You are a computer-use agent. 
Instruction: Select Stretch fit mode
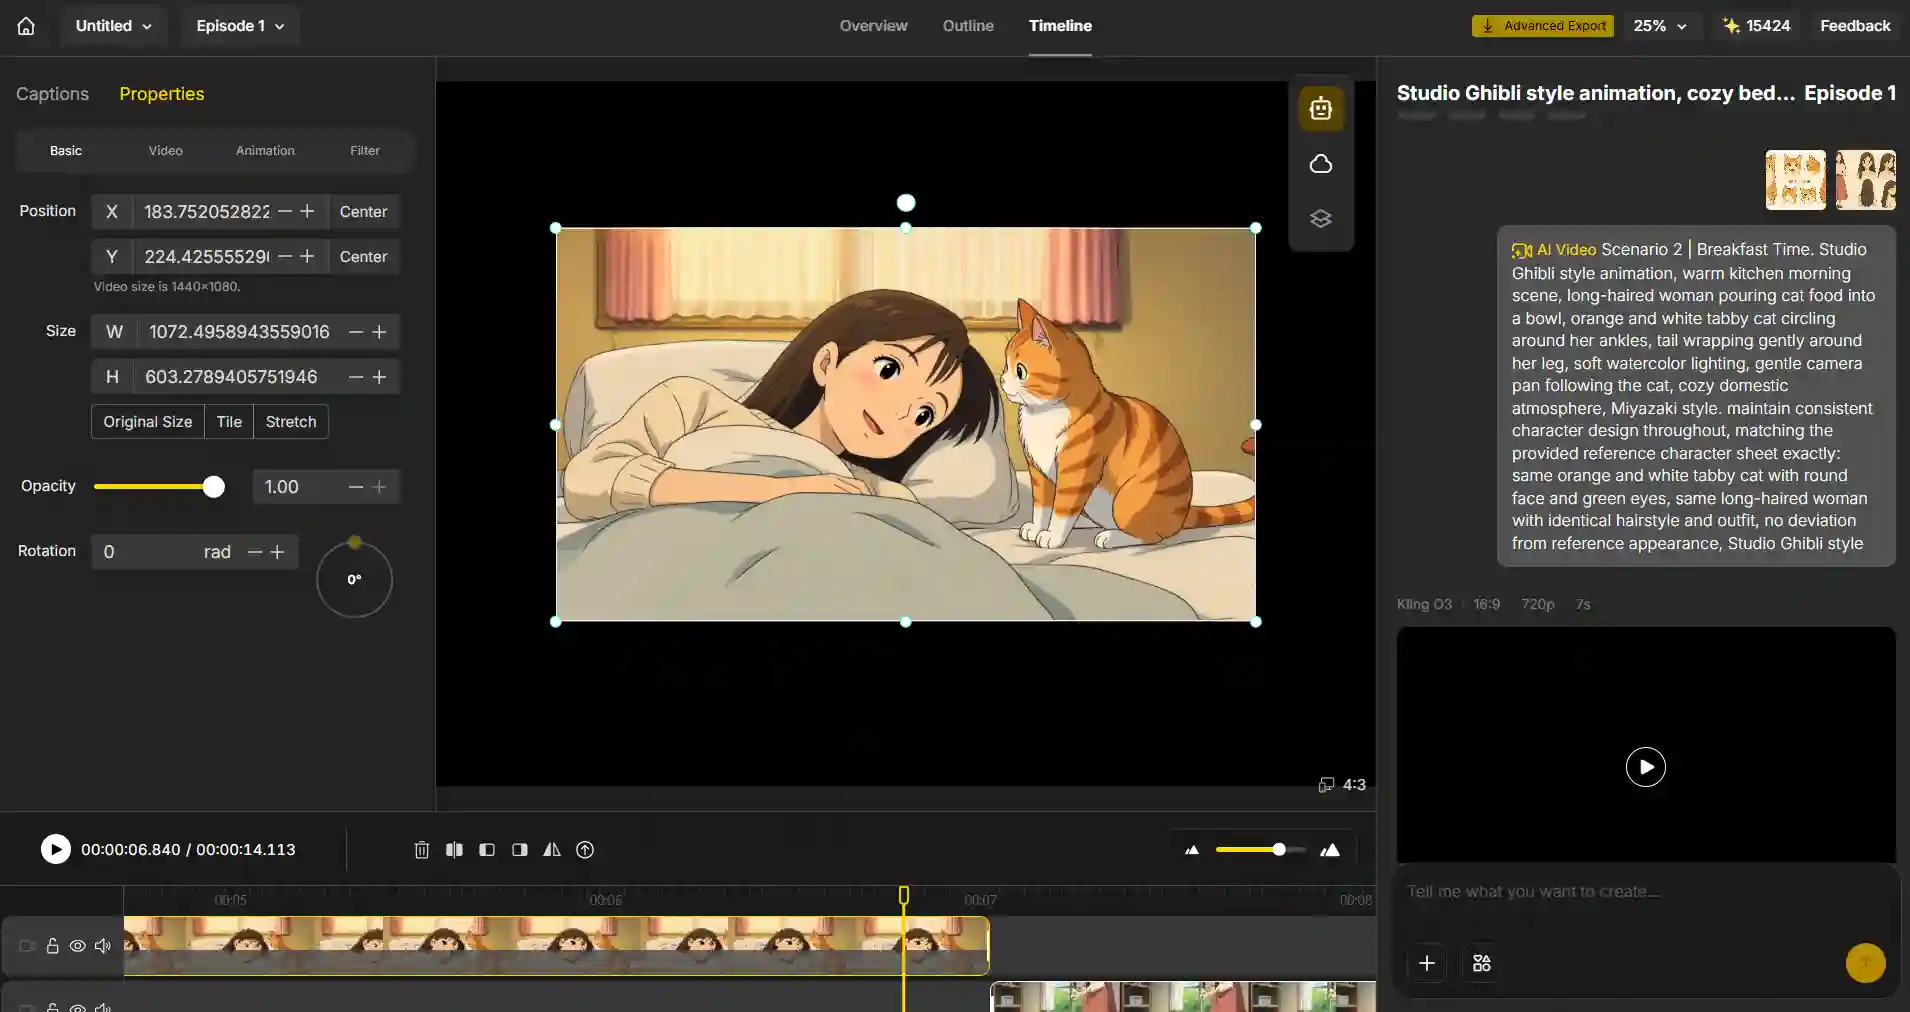coord(291,421)
